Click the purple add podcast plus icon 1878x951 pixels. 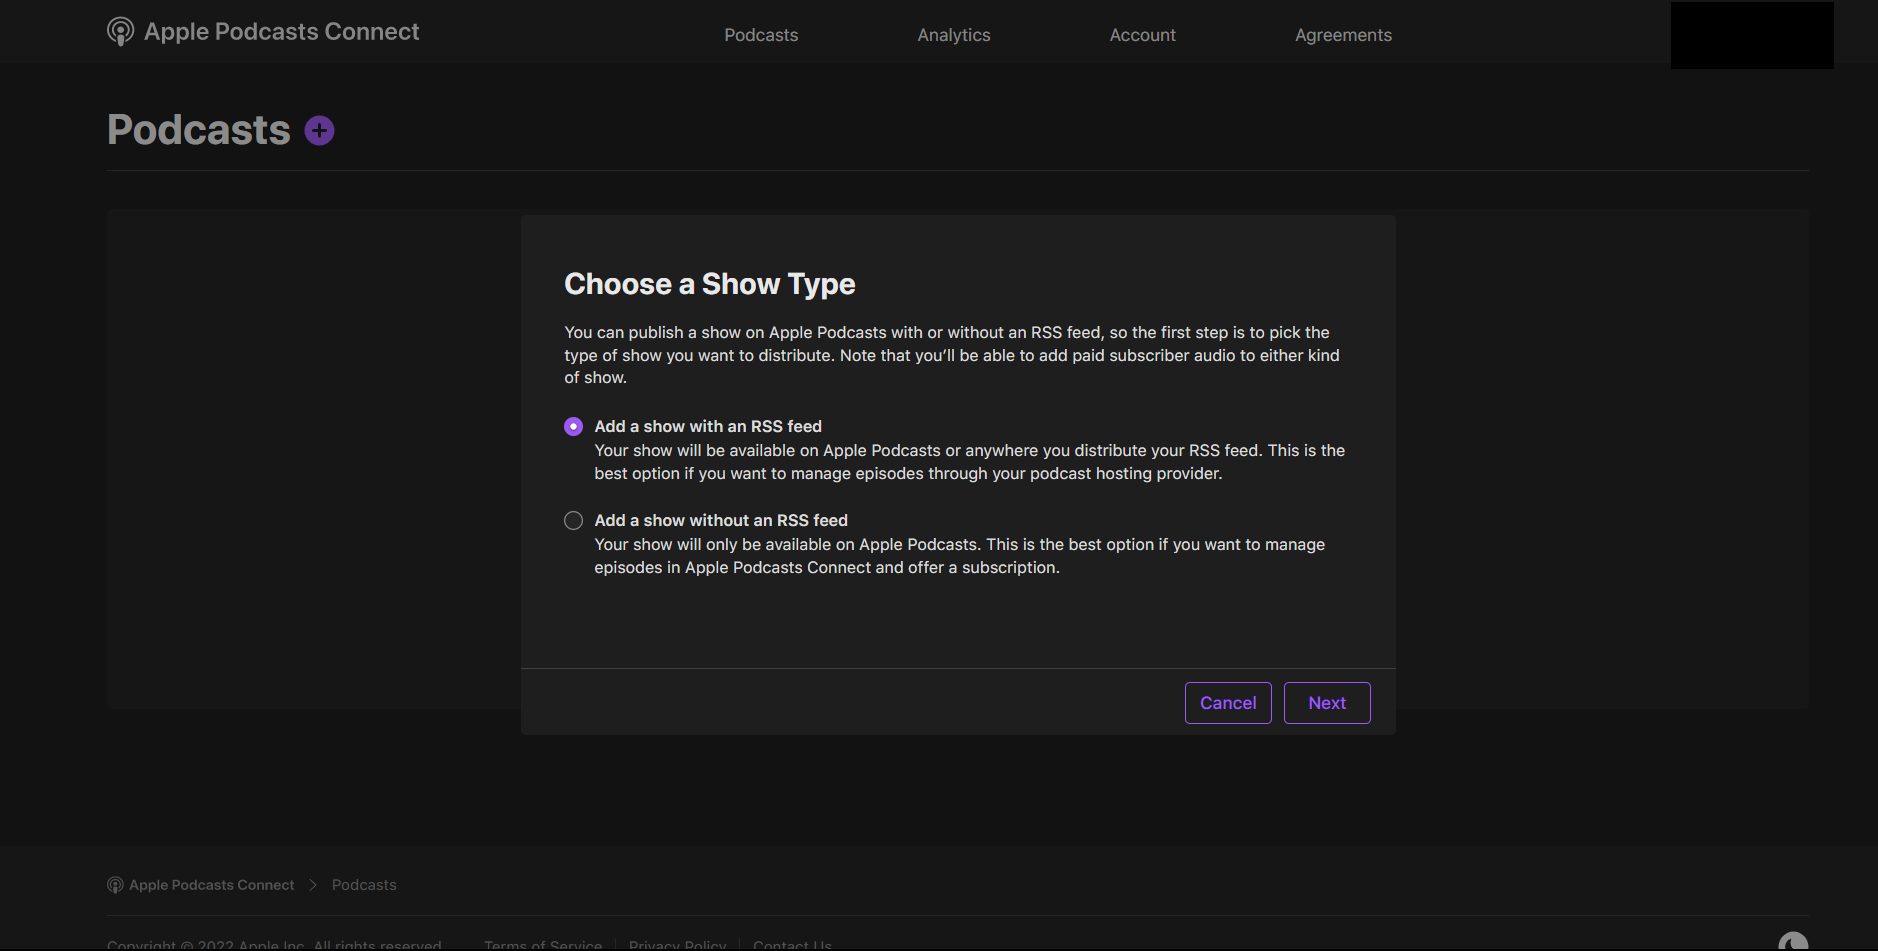[319, 131]
